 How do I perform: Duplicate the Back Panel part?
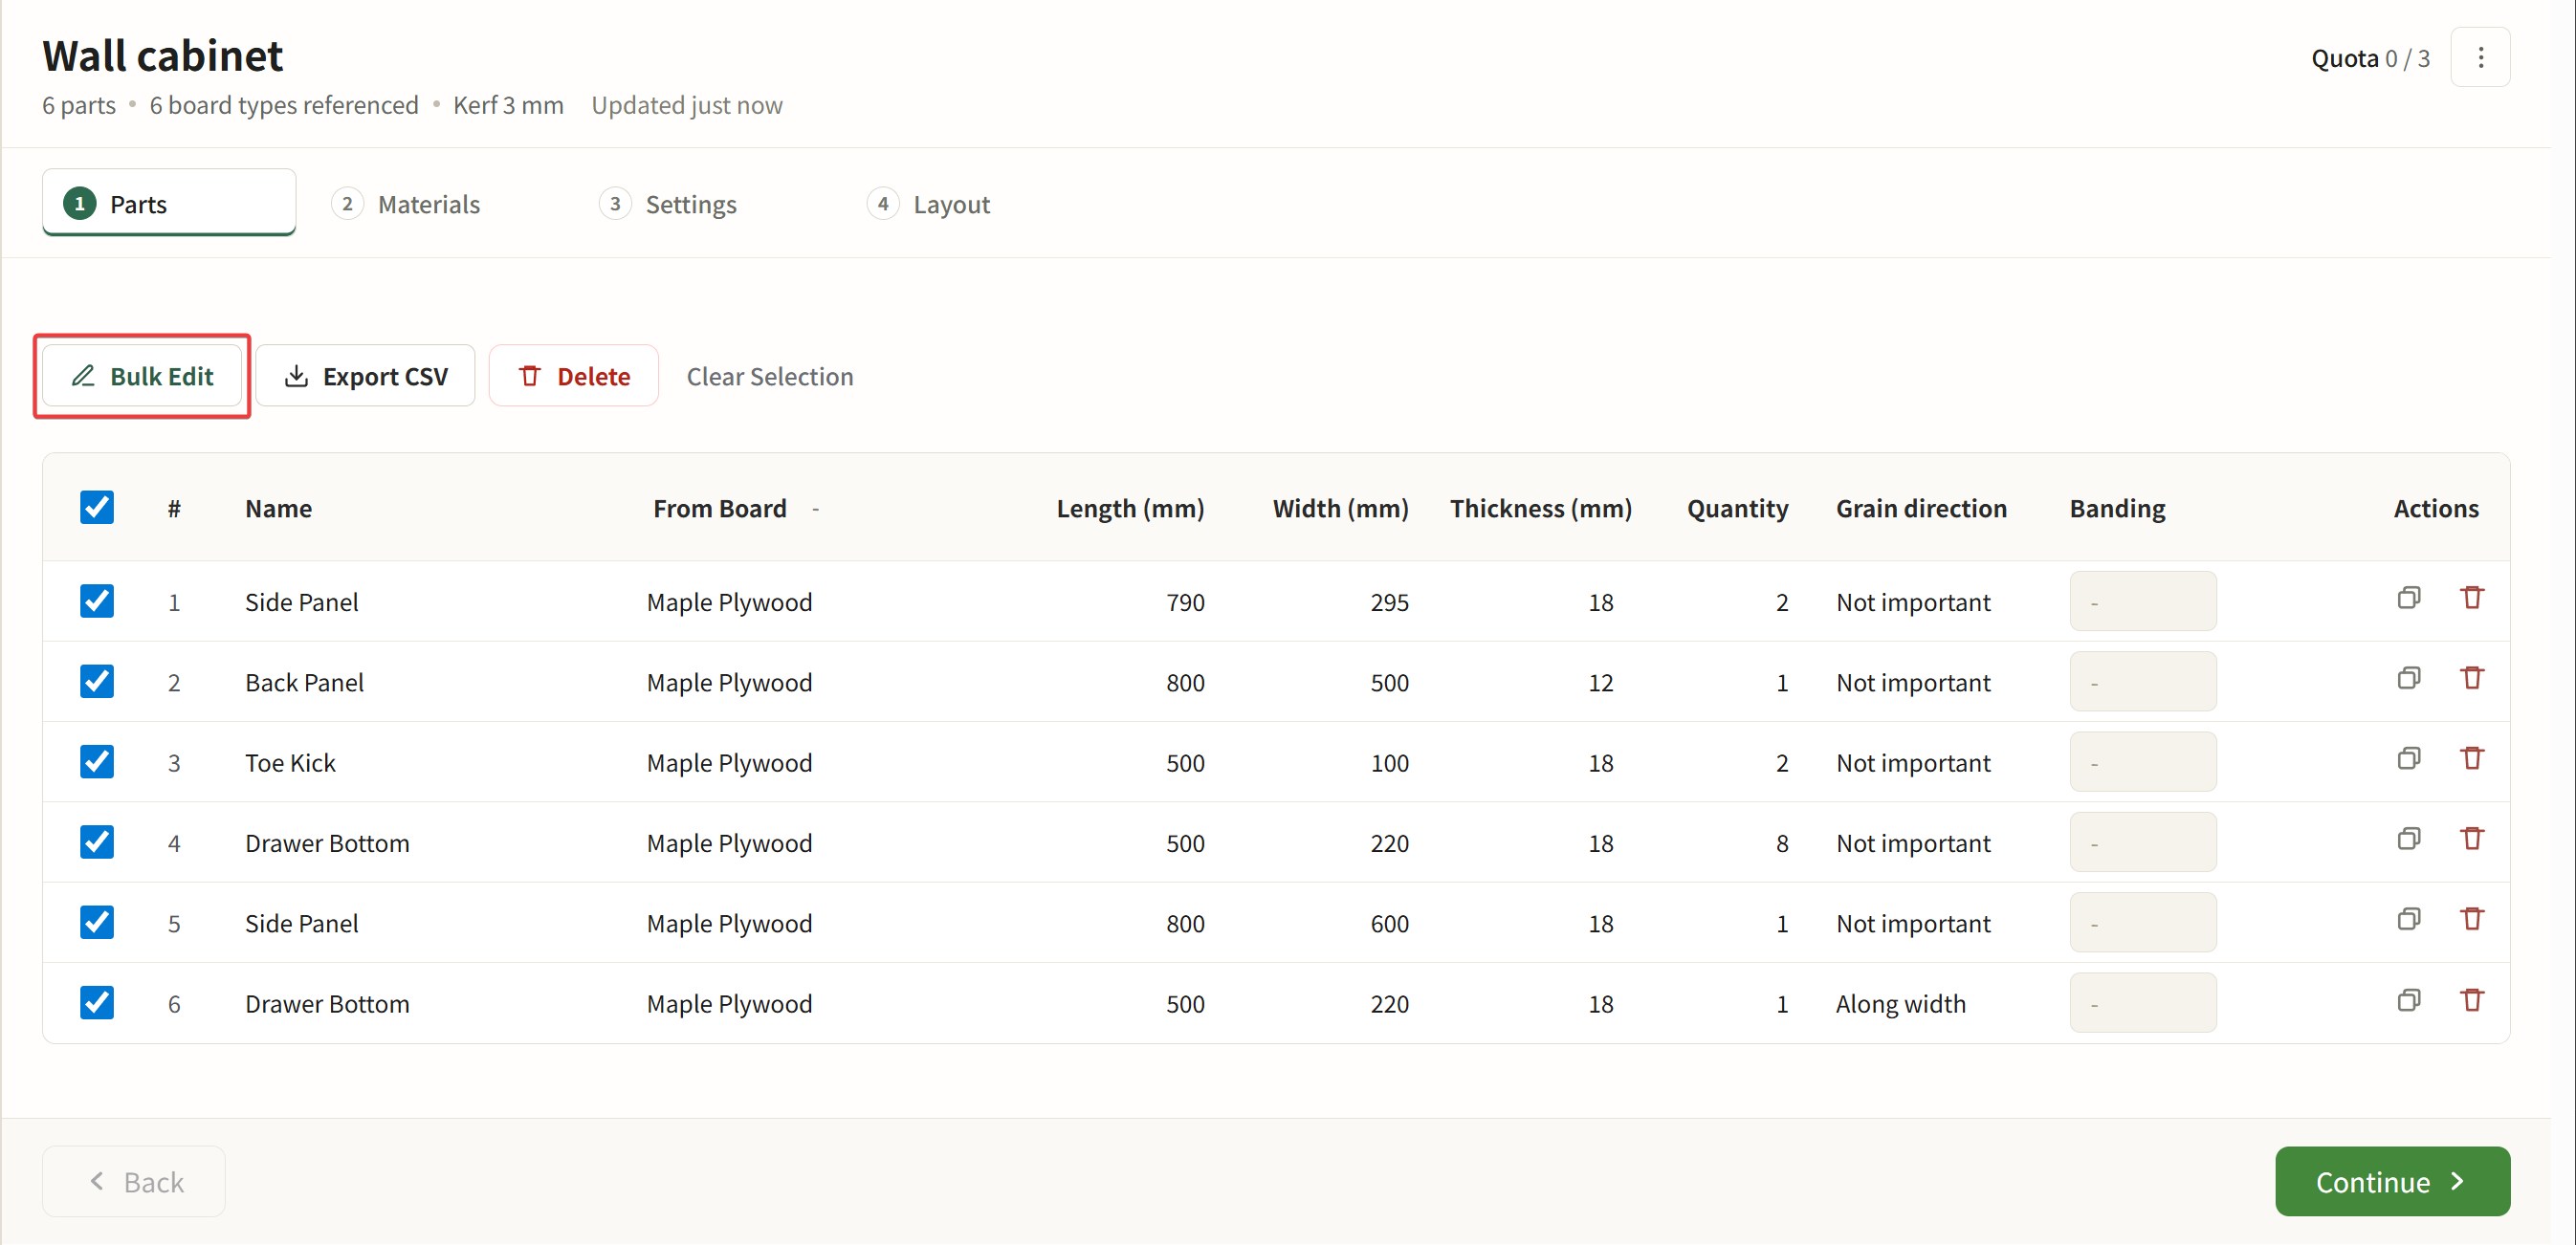coord(2408,678)
